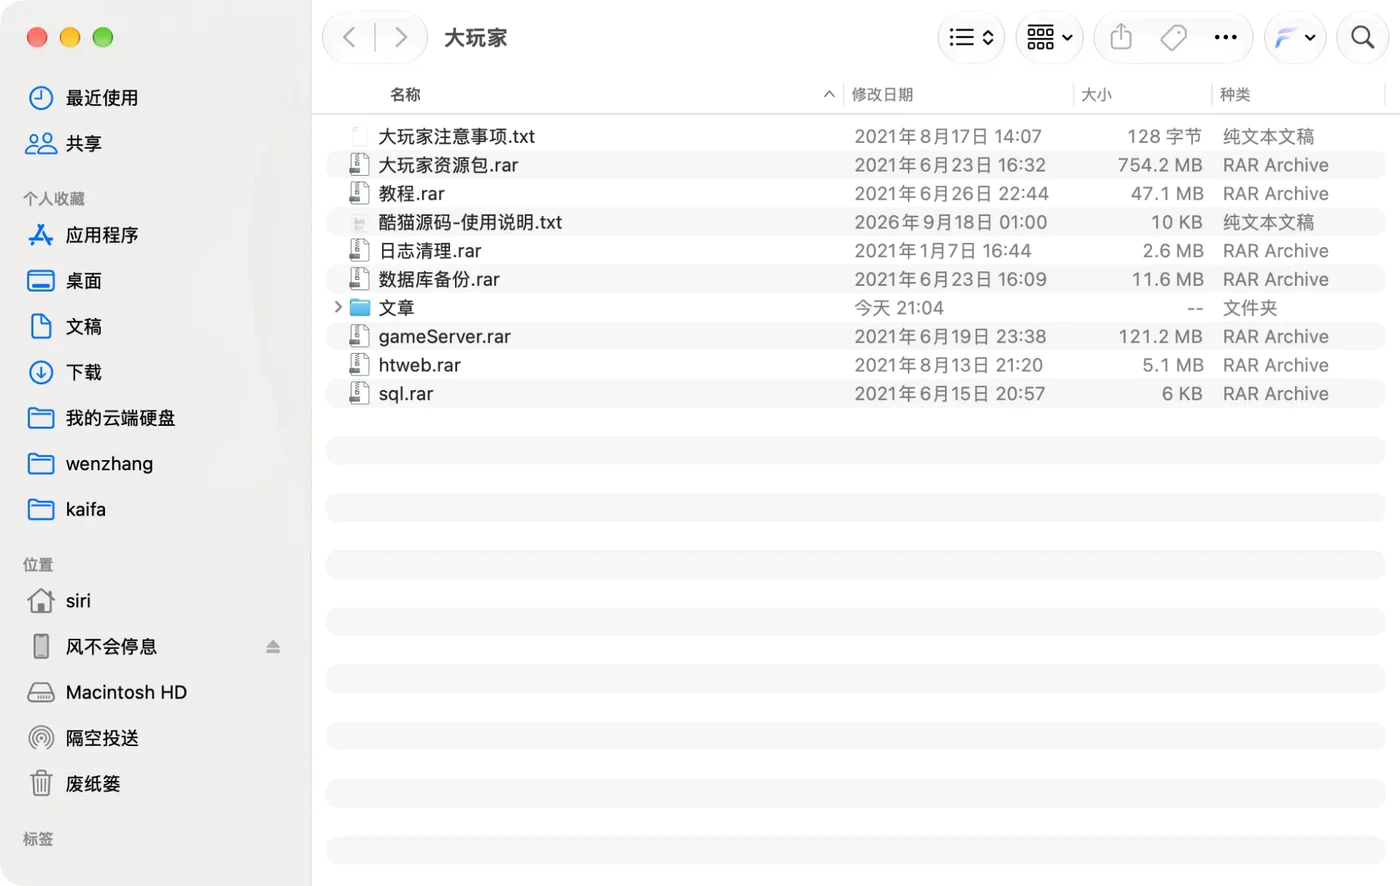Screen dimensions: 1400x886
Task: Sort by the 修改日期 column header
Action: 882,94
